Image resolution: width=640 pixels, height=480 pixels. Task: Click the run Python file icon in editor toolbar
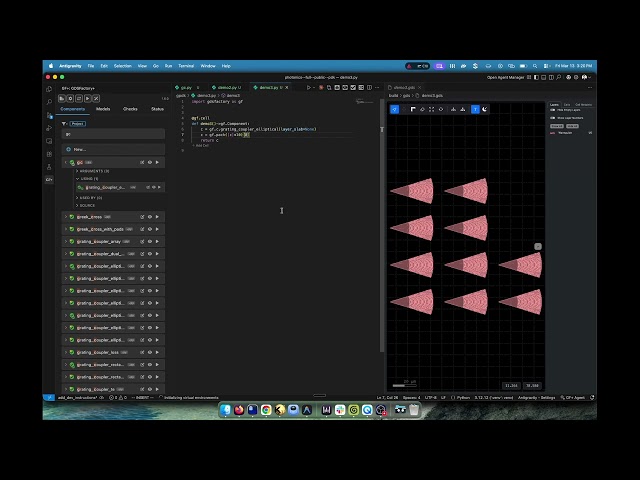[309, 87]
